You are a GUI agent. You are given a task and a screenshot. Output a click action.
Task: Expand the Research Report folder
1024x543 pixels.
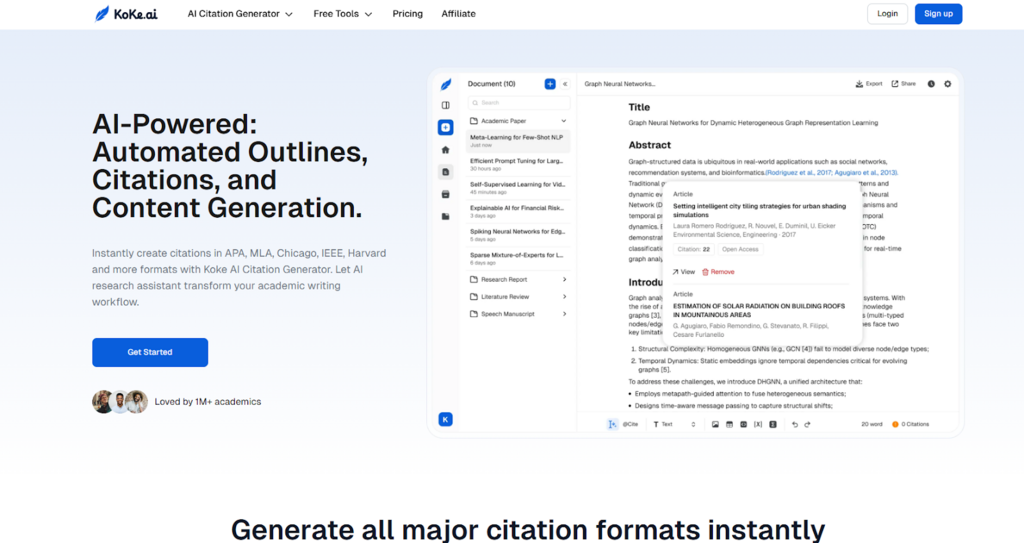coord(519,280)
